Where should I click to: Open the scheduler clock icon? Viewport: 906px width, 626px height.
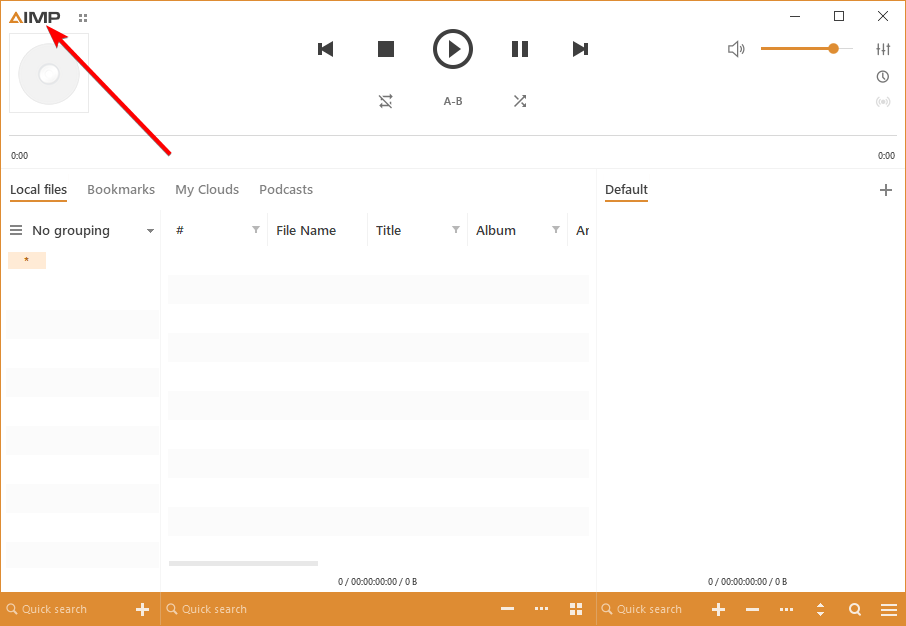[883, 76]
